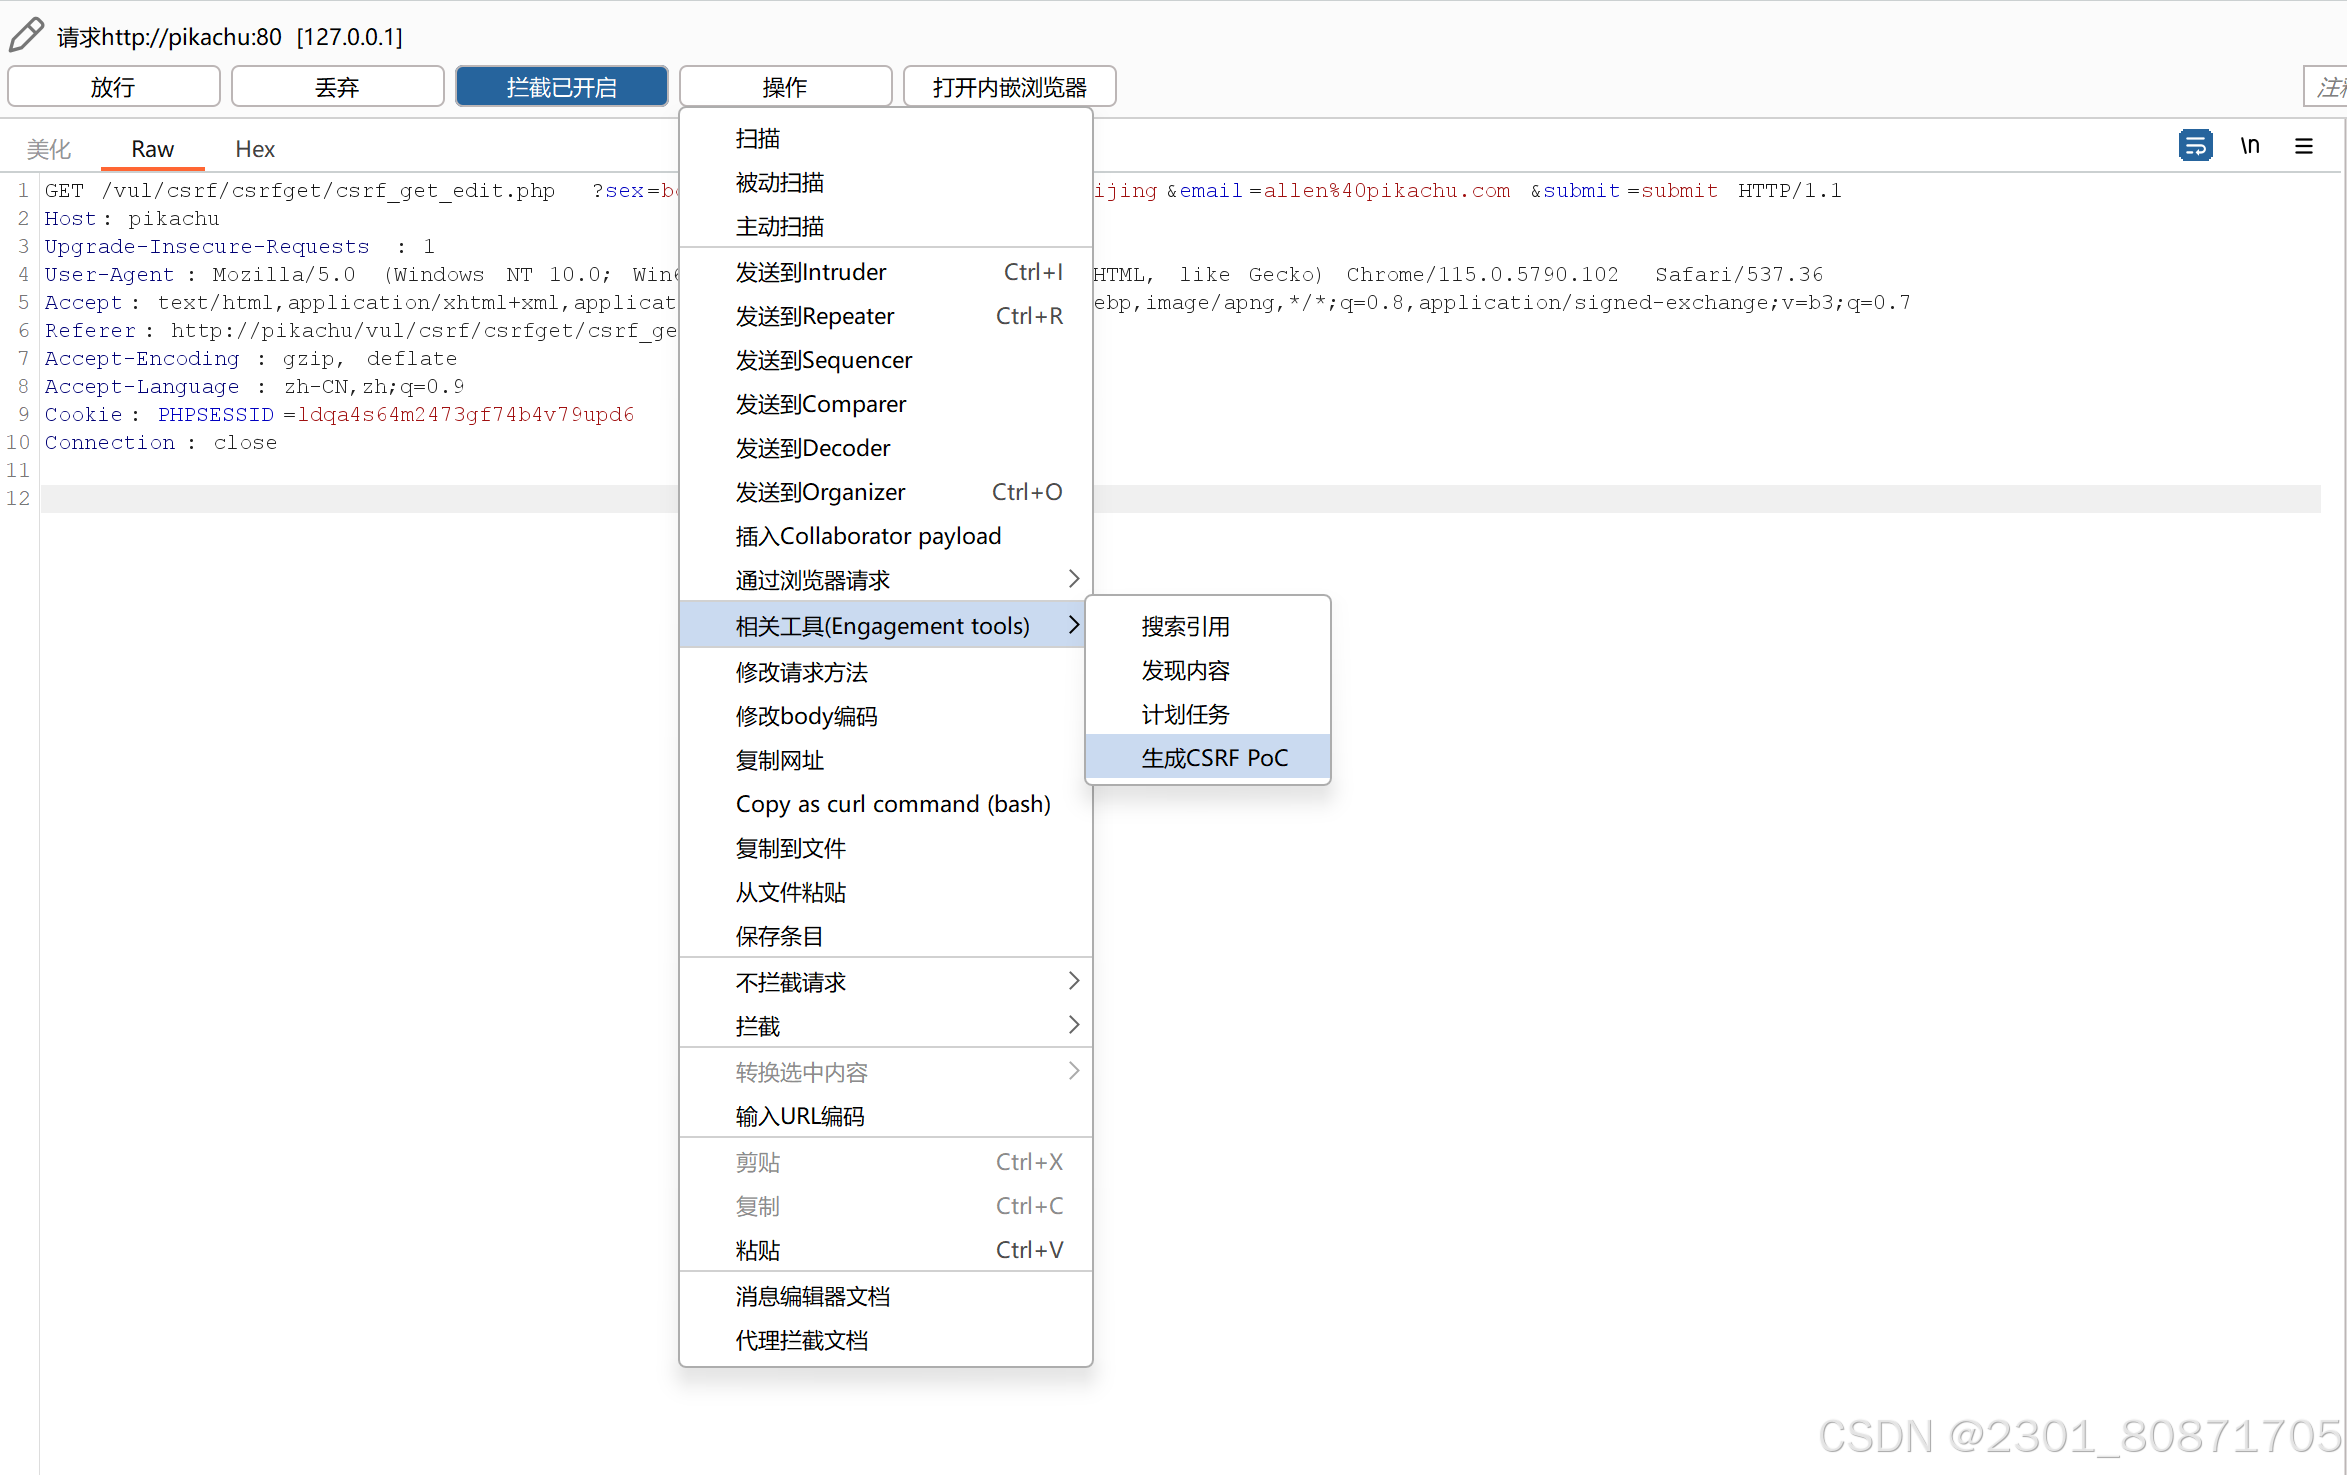Viewport: 2347px width, 1475px height.
Task: Switch to the Hex tab
Action: coord(255,149)
